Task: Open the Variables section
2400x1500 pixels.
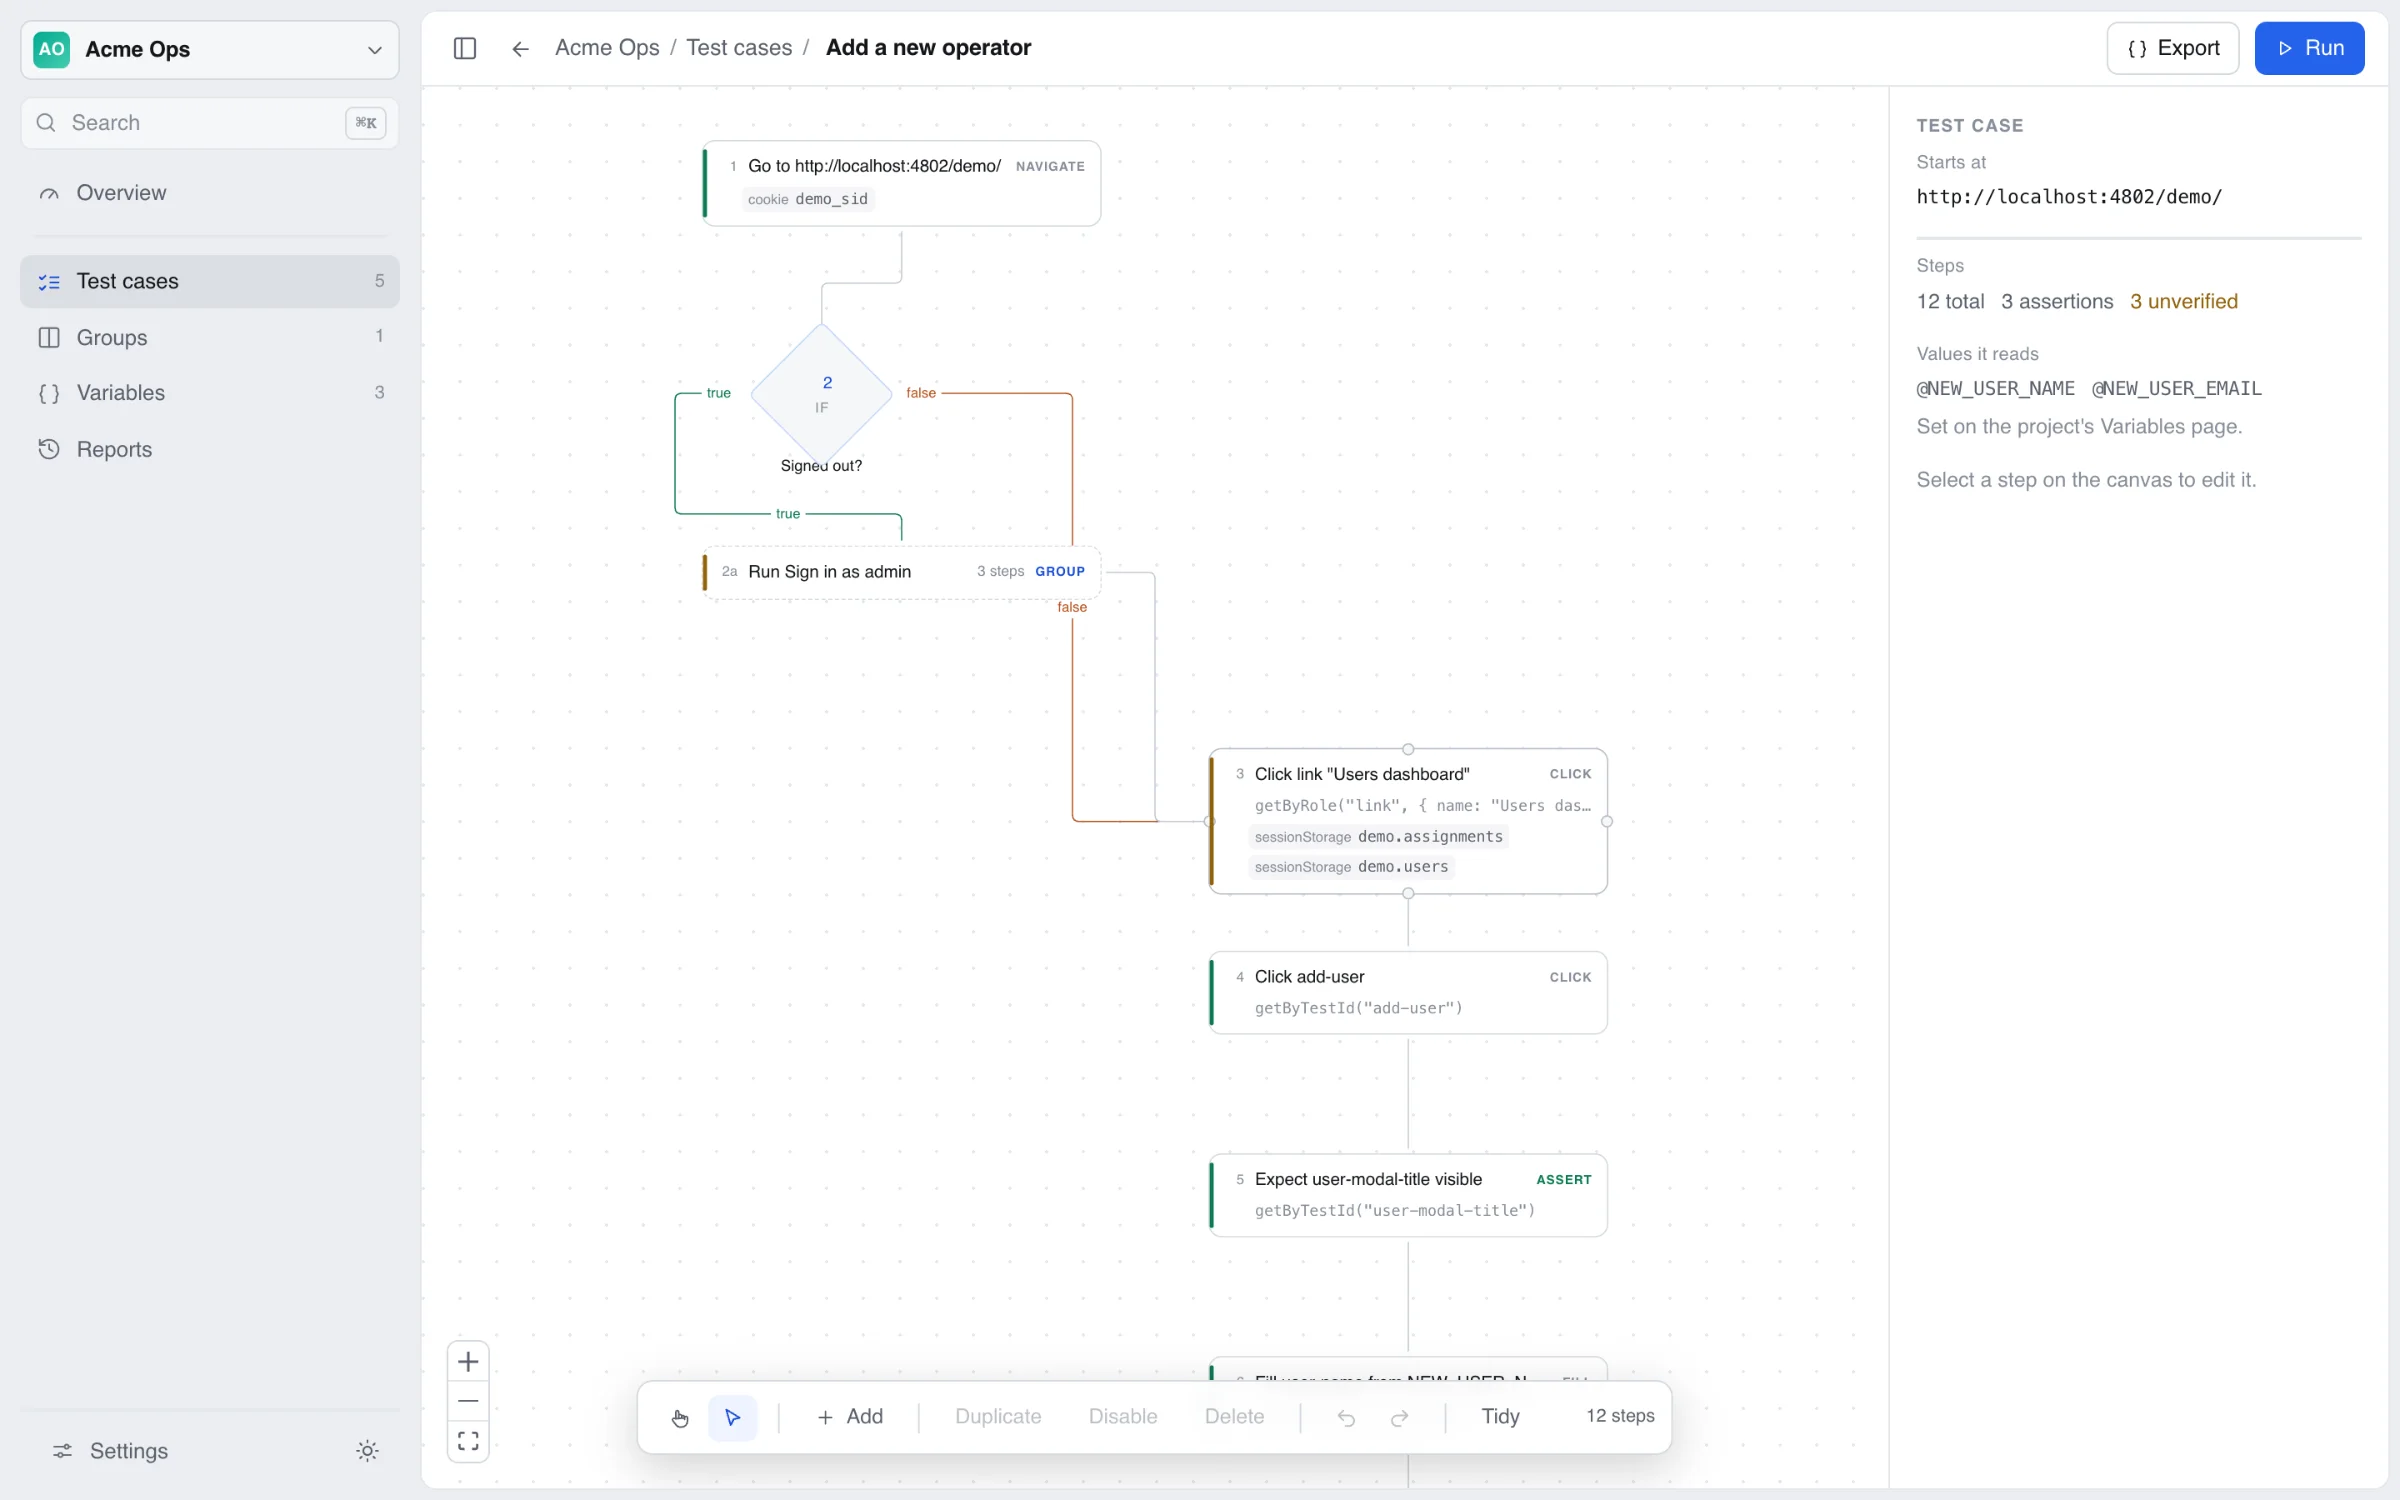Action: [x=210, y=393]
